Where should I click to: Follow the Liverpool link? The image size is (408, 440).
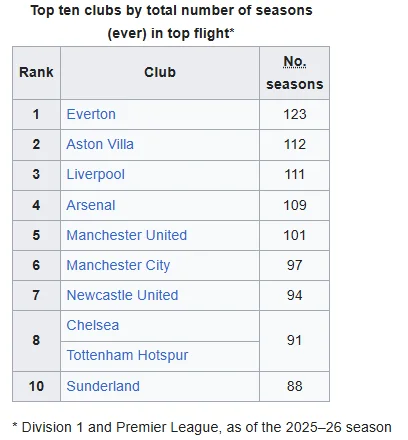(x=96, y=174)
